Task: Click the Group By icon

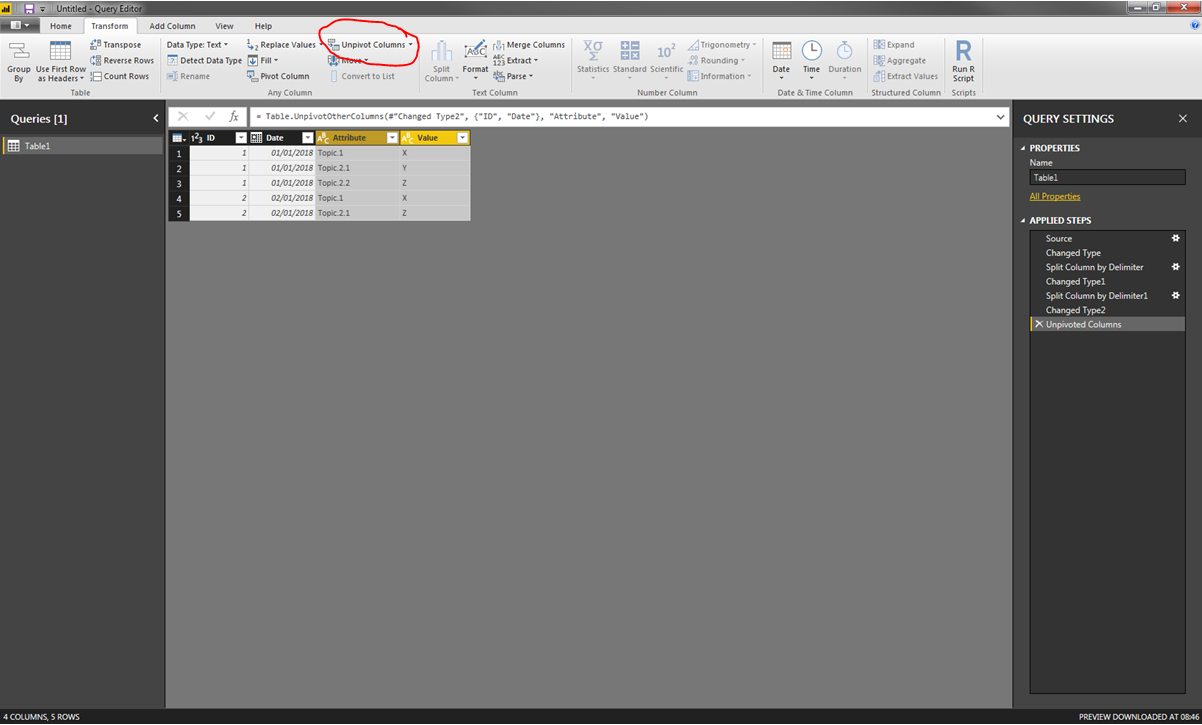Action: pos(18,52)
